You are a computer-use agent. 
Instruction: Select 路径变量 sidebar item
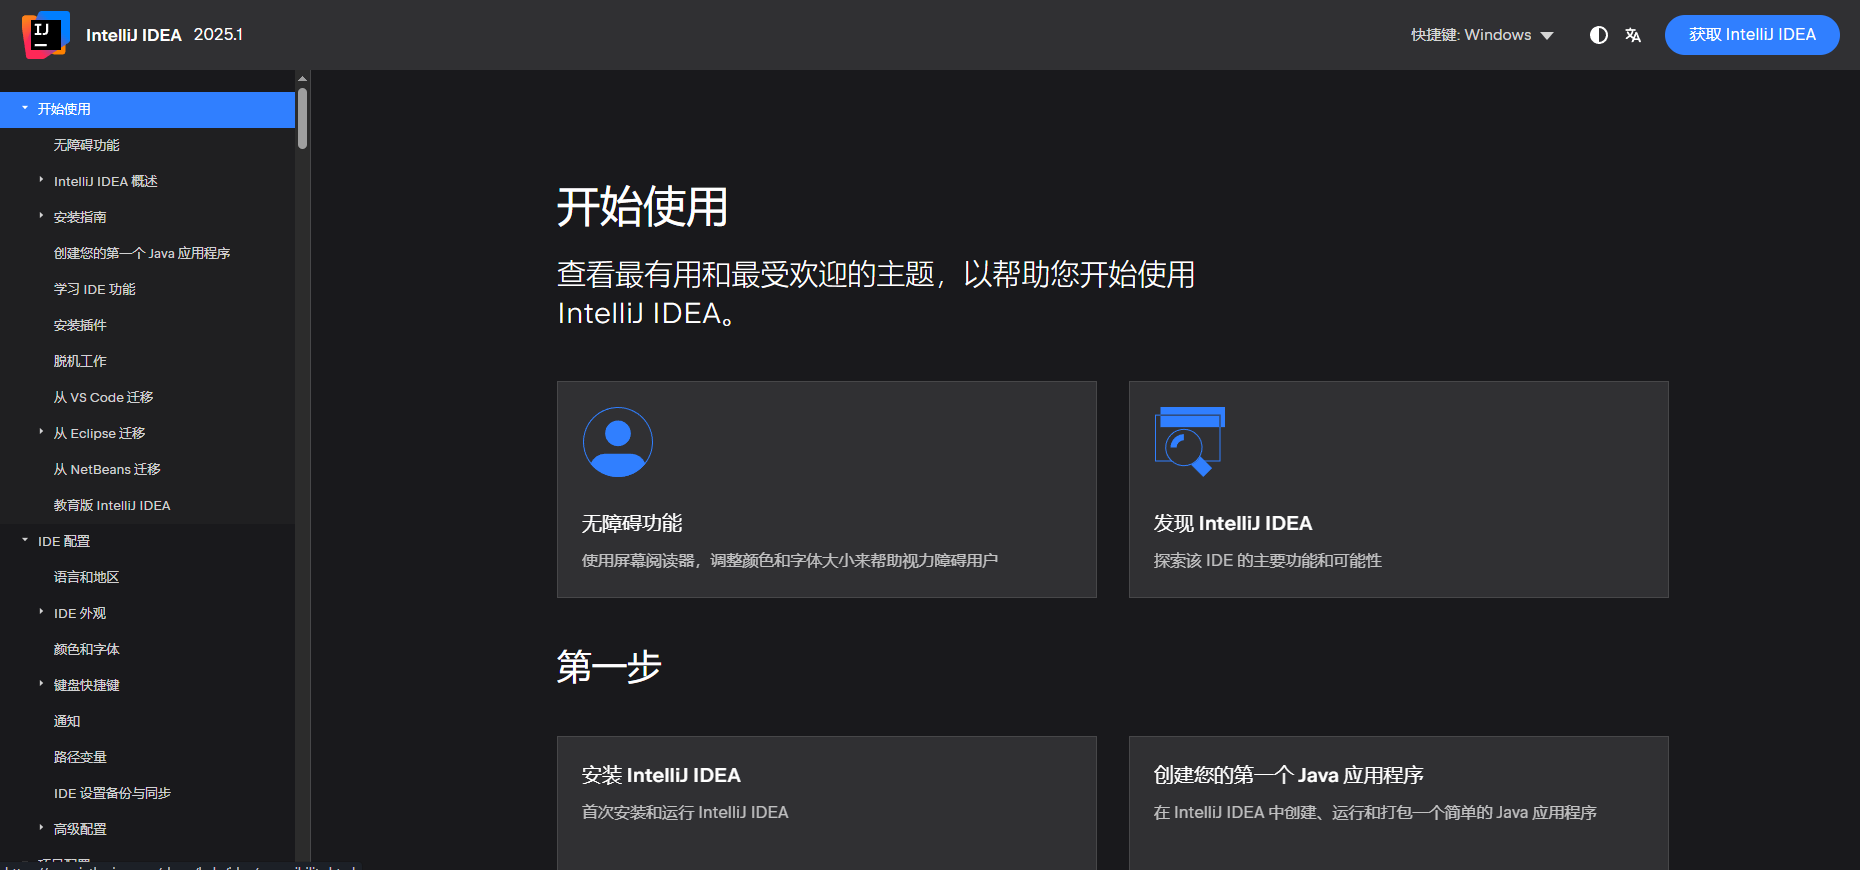click(x=80, y=757)
